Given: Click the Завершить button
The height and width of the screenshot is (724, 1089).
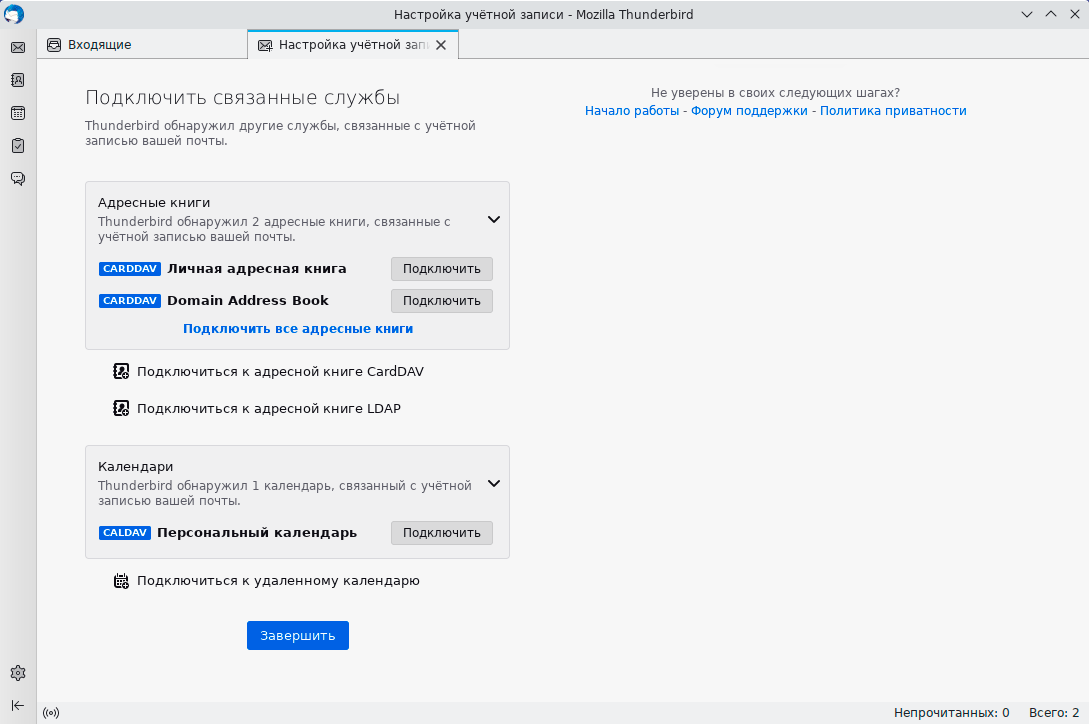Looking at the screenshot, I should [x=298, y=636].
